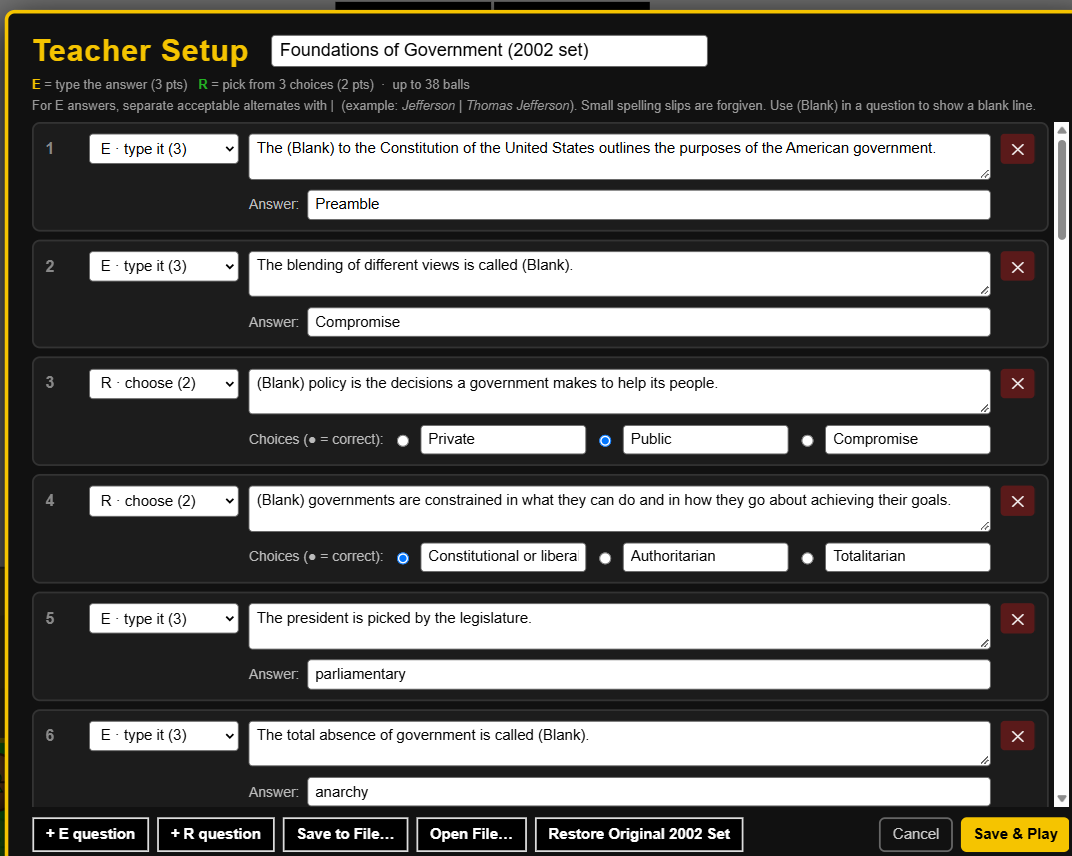Viewport: 1072px width, 856px height.
Task: Click the 'Save & Play' button
Action: (1015, 834)
